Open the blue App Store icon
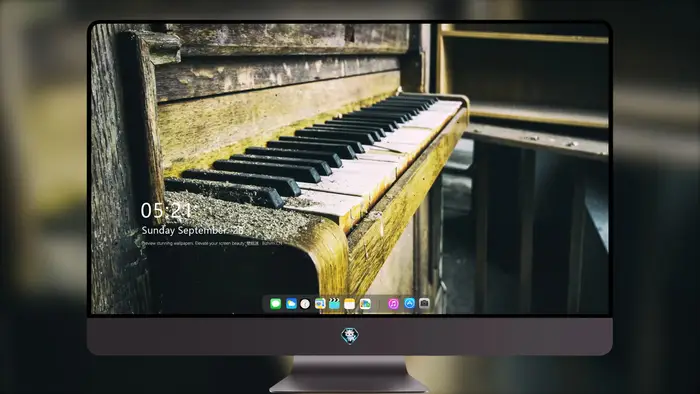The height and width of the screenshot is (394, 700). pyautogui.click(x=409, y=303)
